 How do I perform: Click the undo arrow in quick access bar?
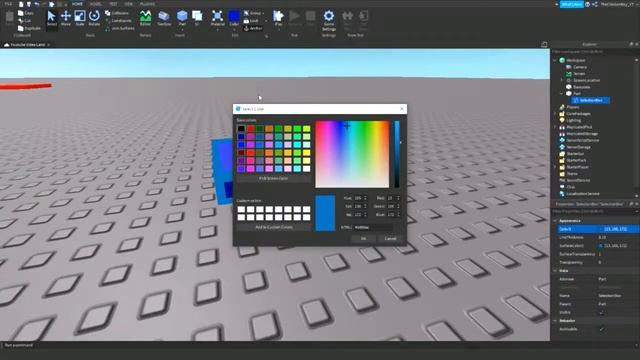point(36,4)
